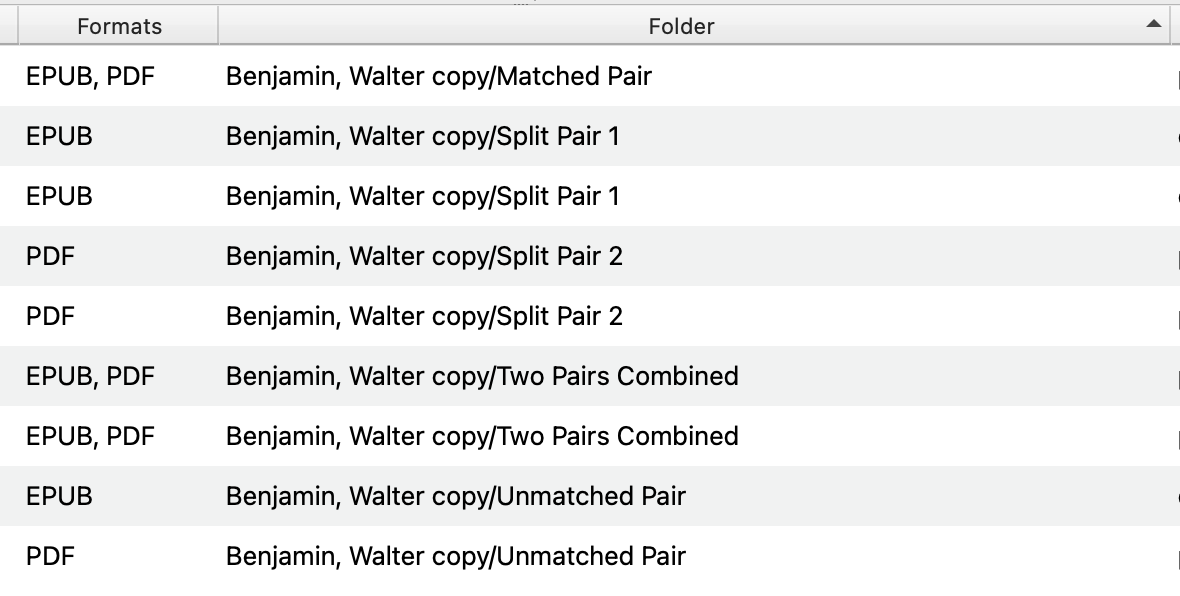Screen dimensions: 1180x596
Task: Select the first Split Pair 1 folder entry
Action: tap(423, 136)
